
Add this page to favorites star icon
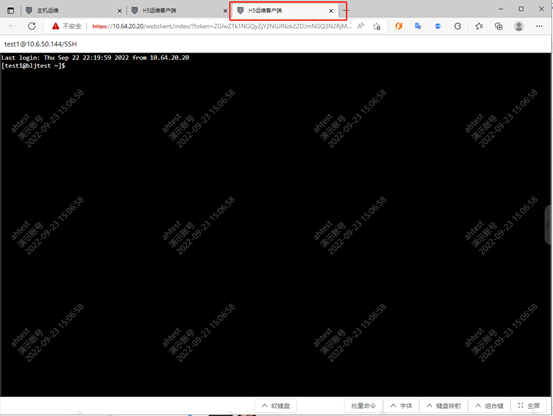click(x=377, y=26)
